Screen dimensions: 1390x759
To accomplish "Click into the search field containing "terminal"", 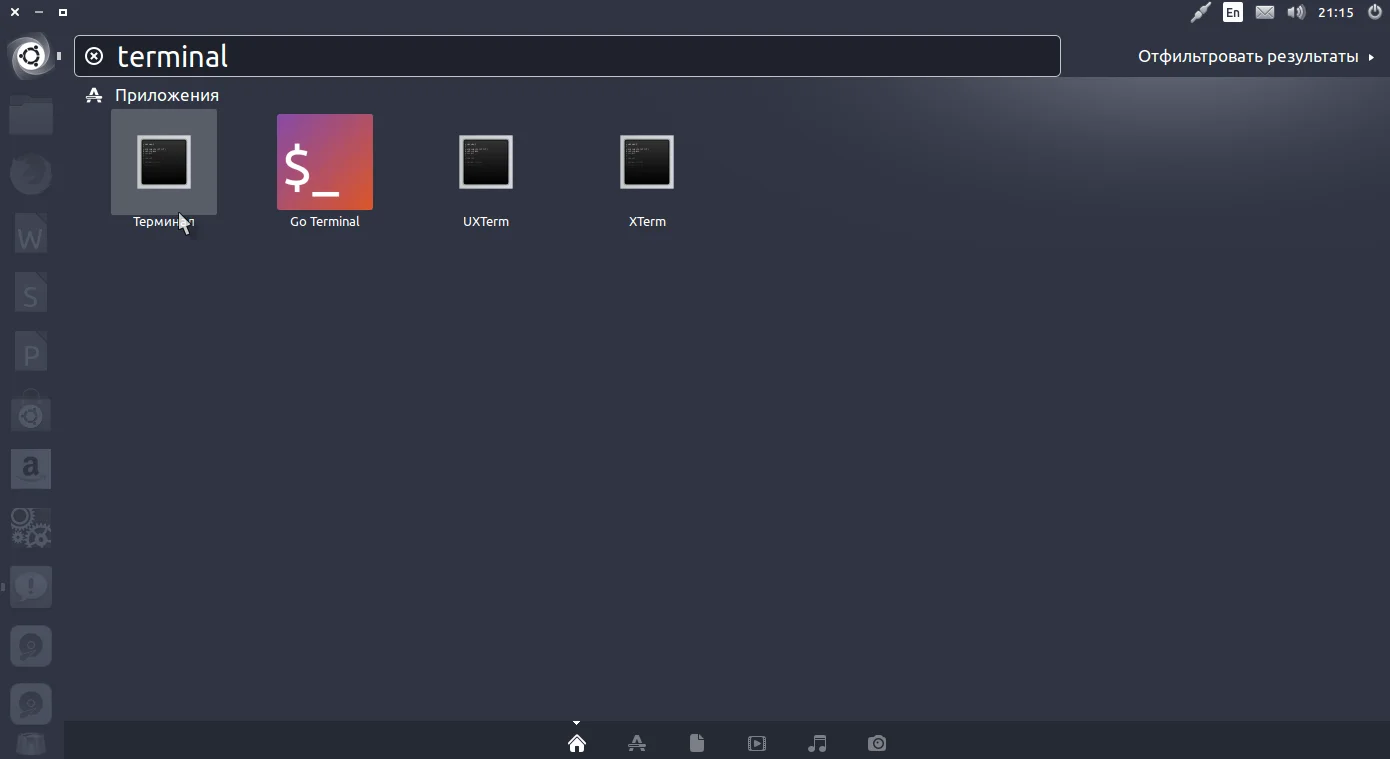I will tap(567, 56).
